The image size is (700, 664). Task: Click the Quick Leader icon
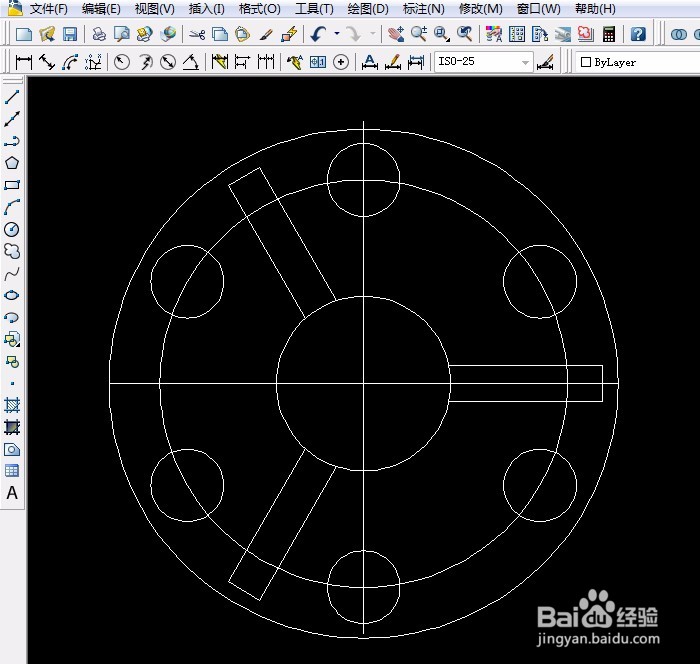tap(294, 62)
